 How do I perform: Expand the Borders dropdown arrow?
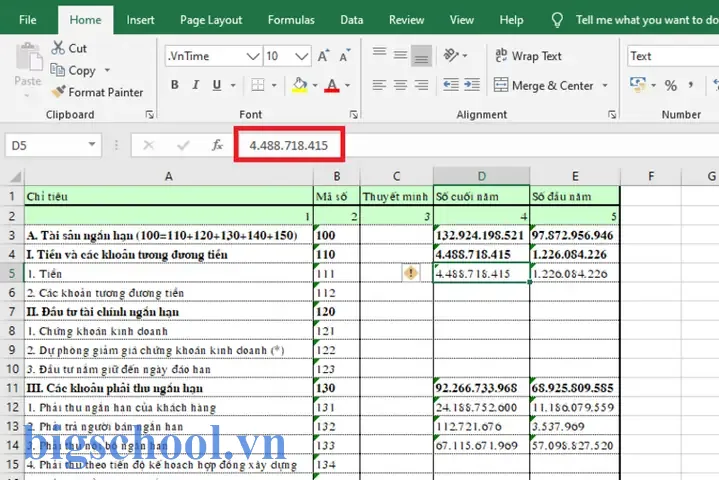point(274,85)
